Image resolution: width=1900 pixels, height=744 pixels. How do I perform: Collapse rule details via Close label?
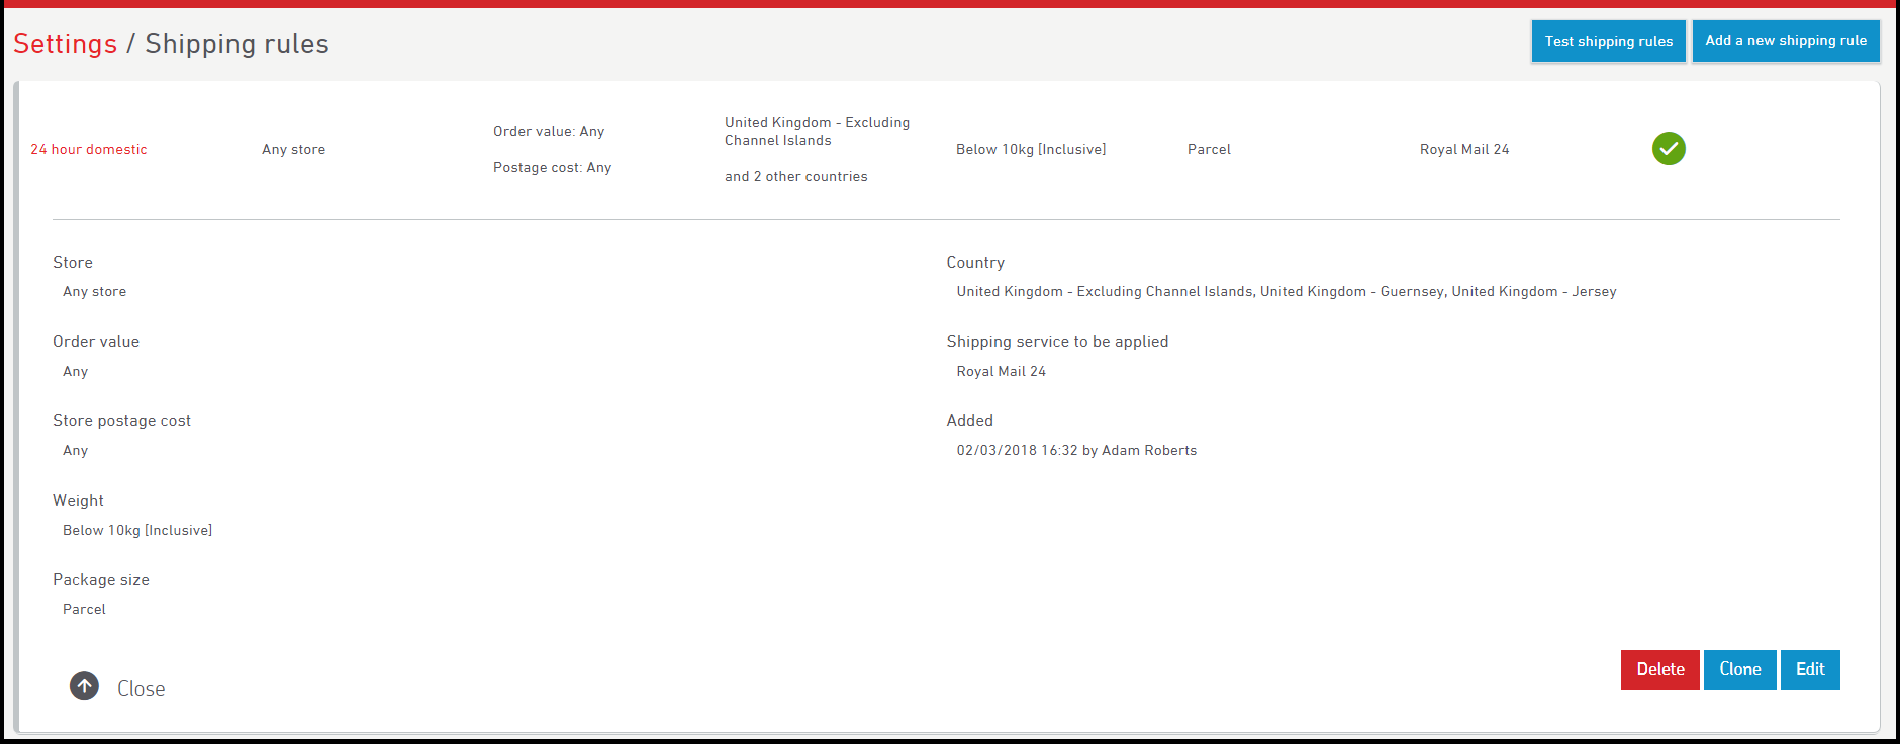[x=141, y=689]
